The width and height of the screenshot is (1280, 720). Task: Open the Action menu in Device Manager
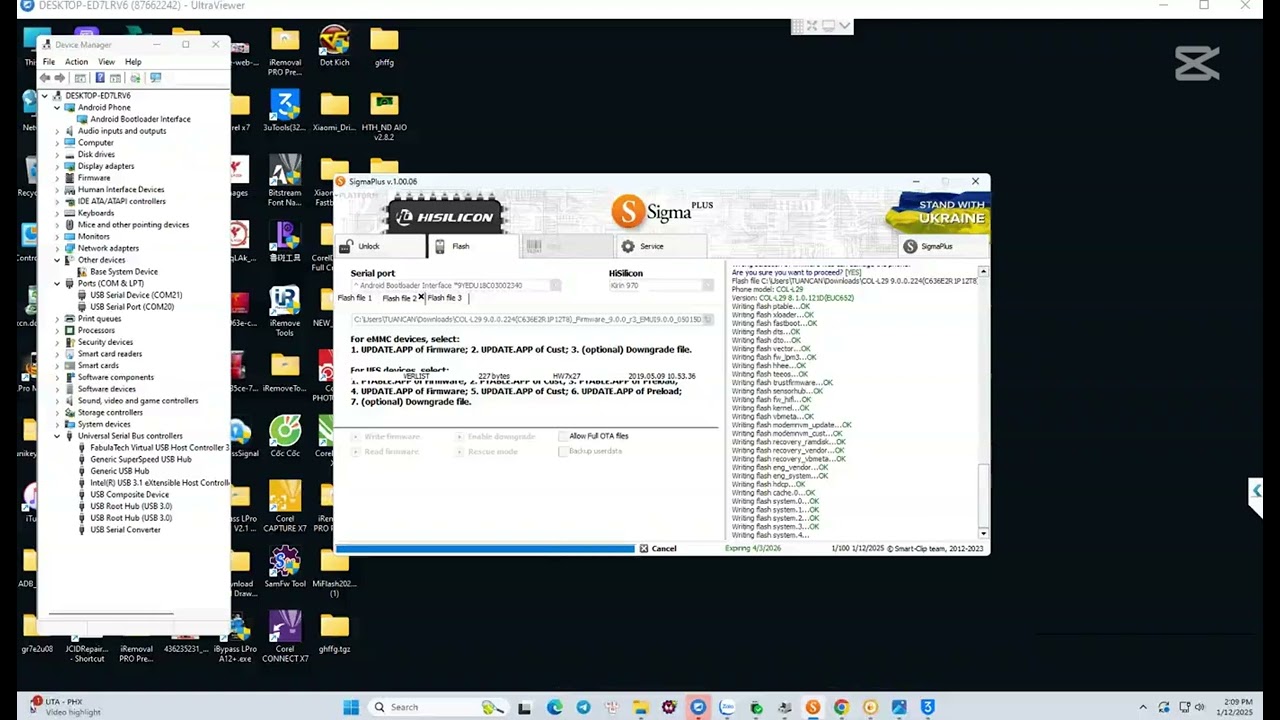[x=76, y=62]
